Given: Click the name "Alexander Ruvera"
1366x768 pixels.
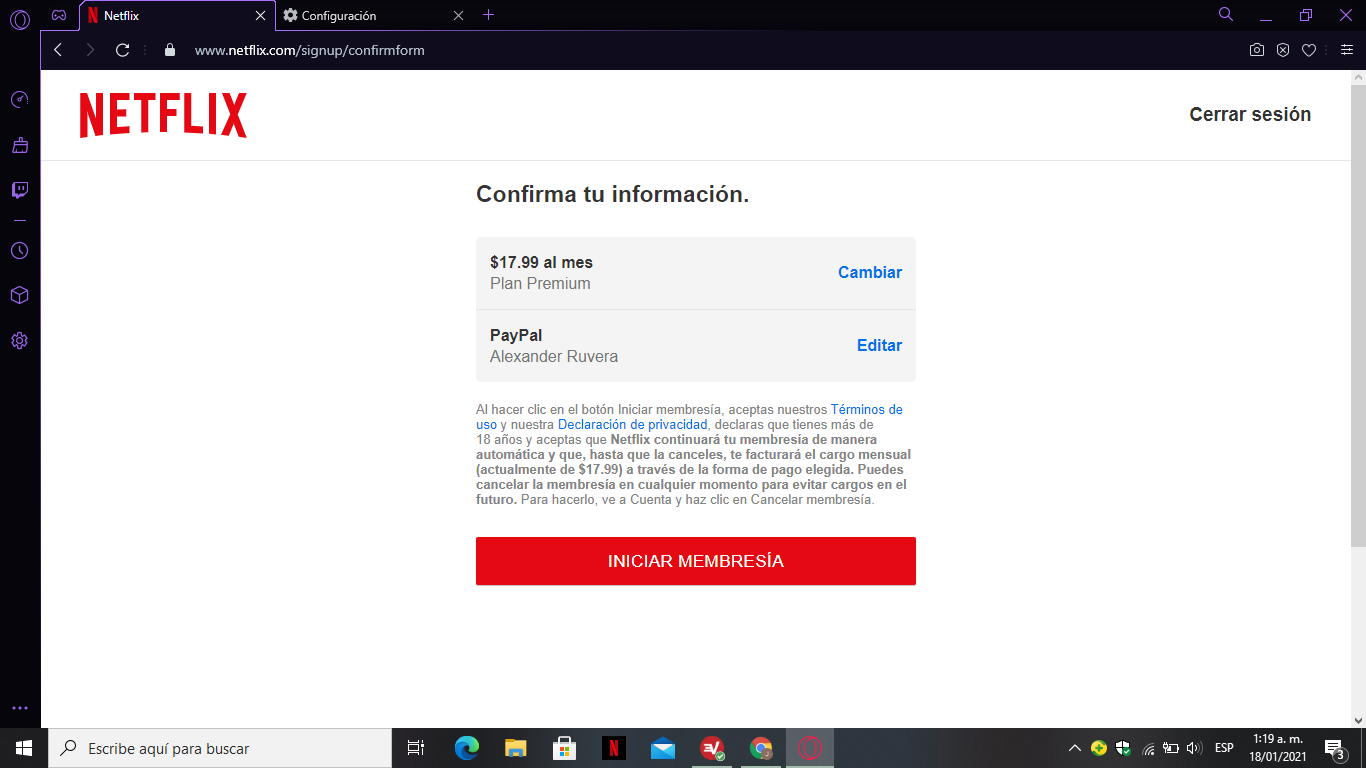Looking at the screenshot, I should 554,357.
